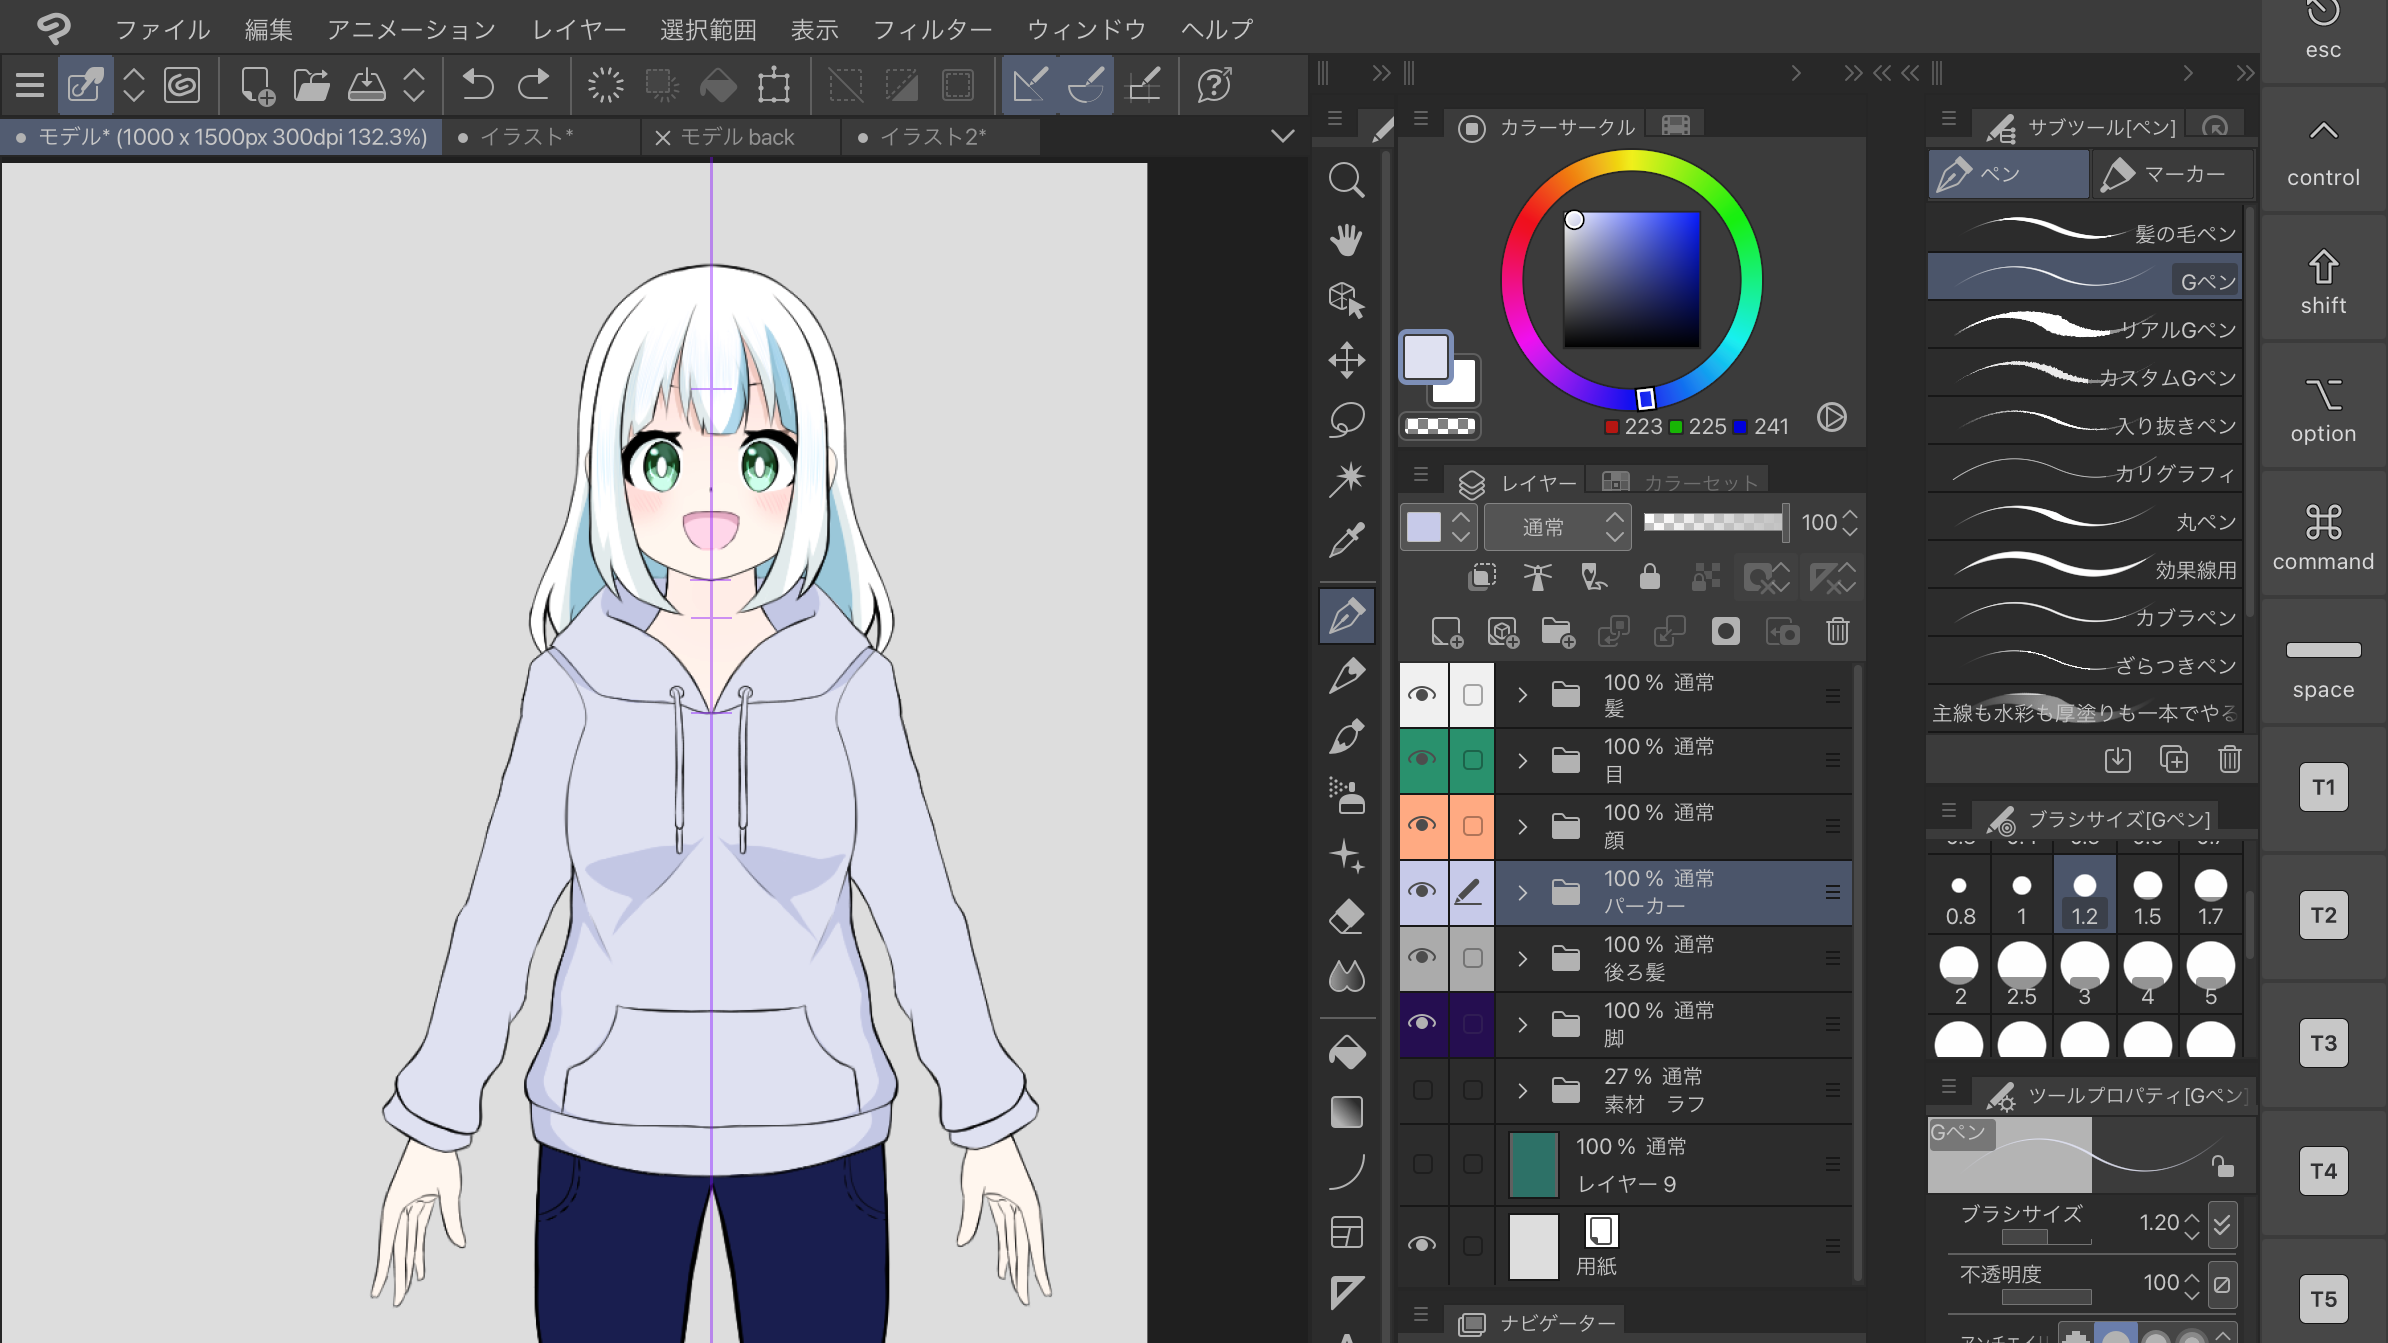Delete sub tool trash icon
Image resolution: width=2388 pixels, height=1343 pixels.
click(x=2229, y=759)
